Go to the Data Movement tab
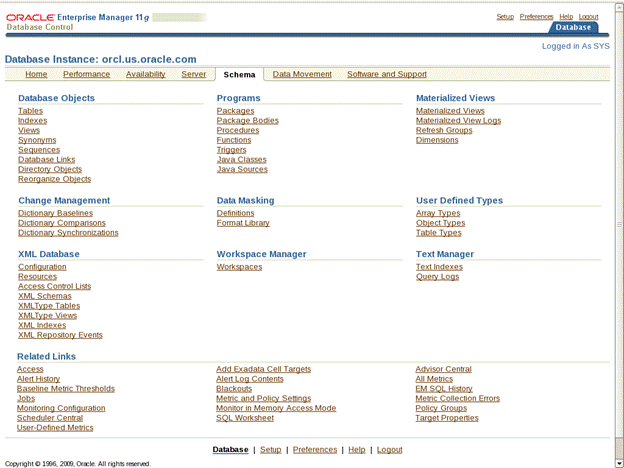This screenshot has width=624, height=468. tap(302, 74)
